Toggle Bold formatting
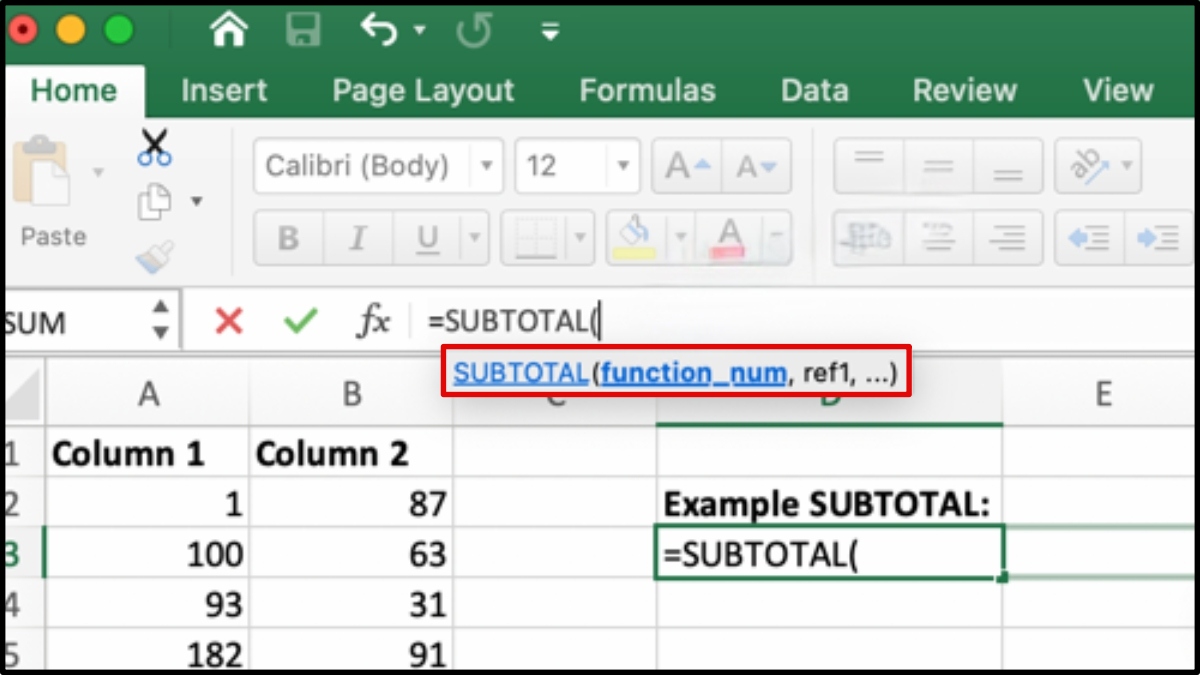The width and height of the screenshot is (1200, 675). 288,238
